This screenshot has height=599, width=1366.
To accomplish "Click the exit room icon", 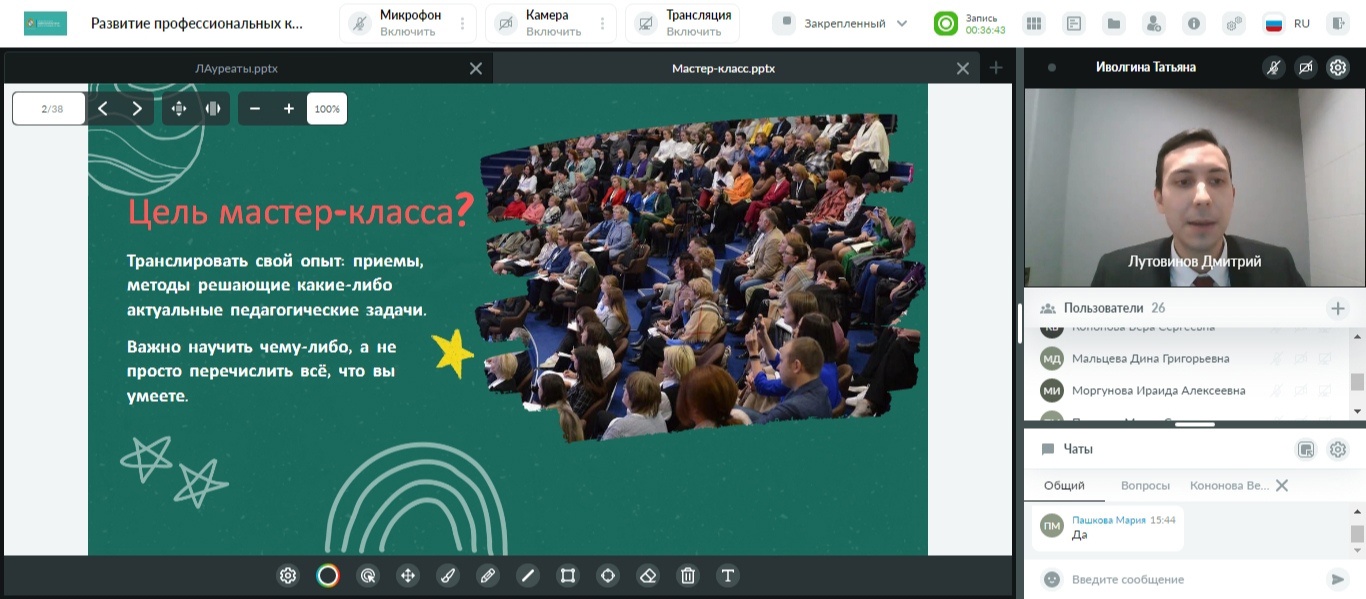I will pyautogui.click(x=1339, y=23).
